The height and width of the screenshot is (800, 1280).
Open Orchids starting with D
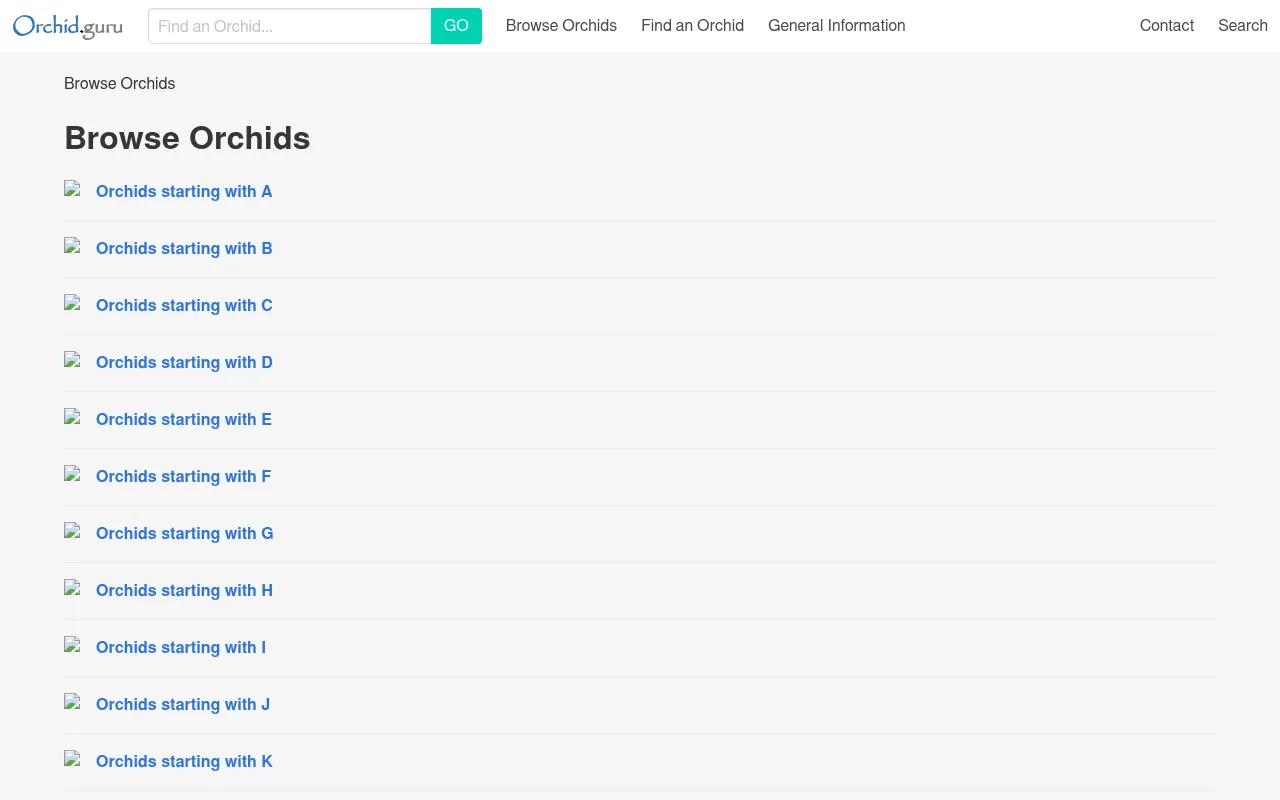coord(184,362)
